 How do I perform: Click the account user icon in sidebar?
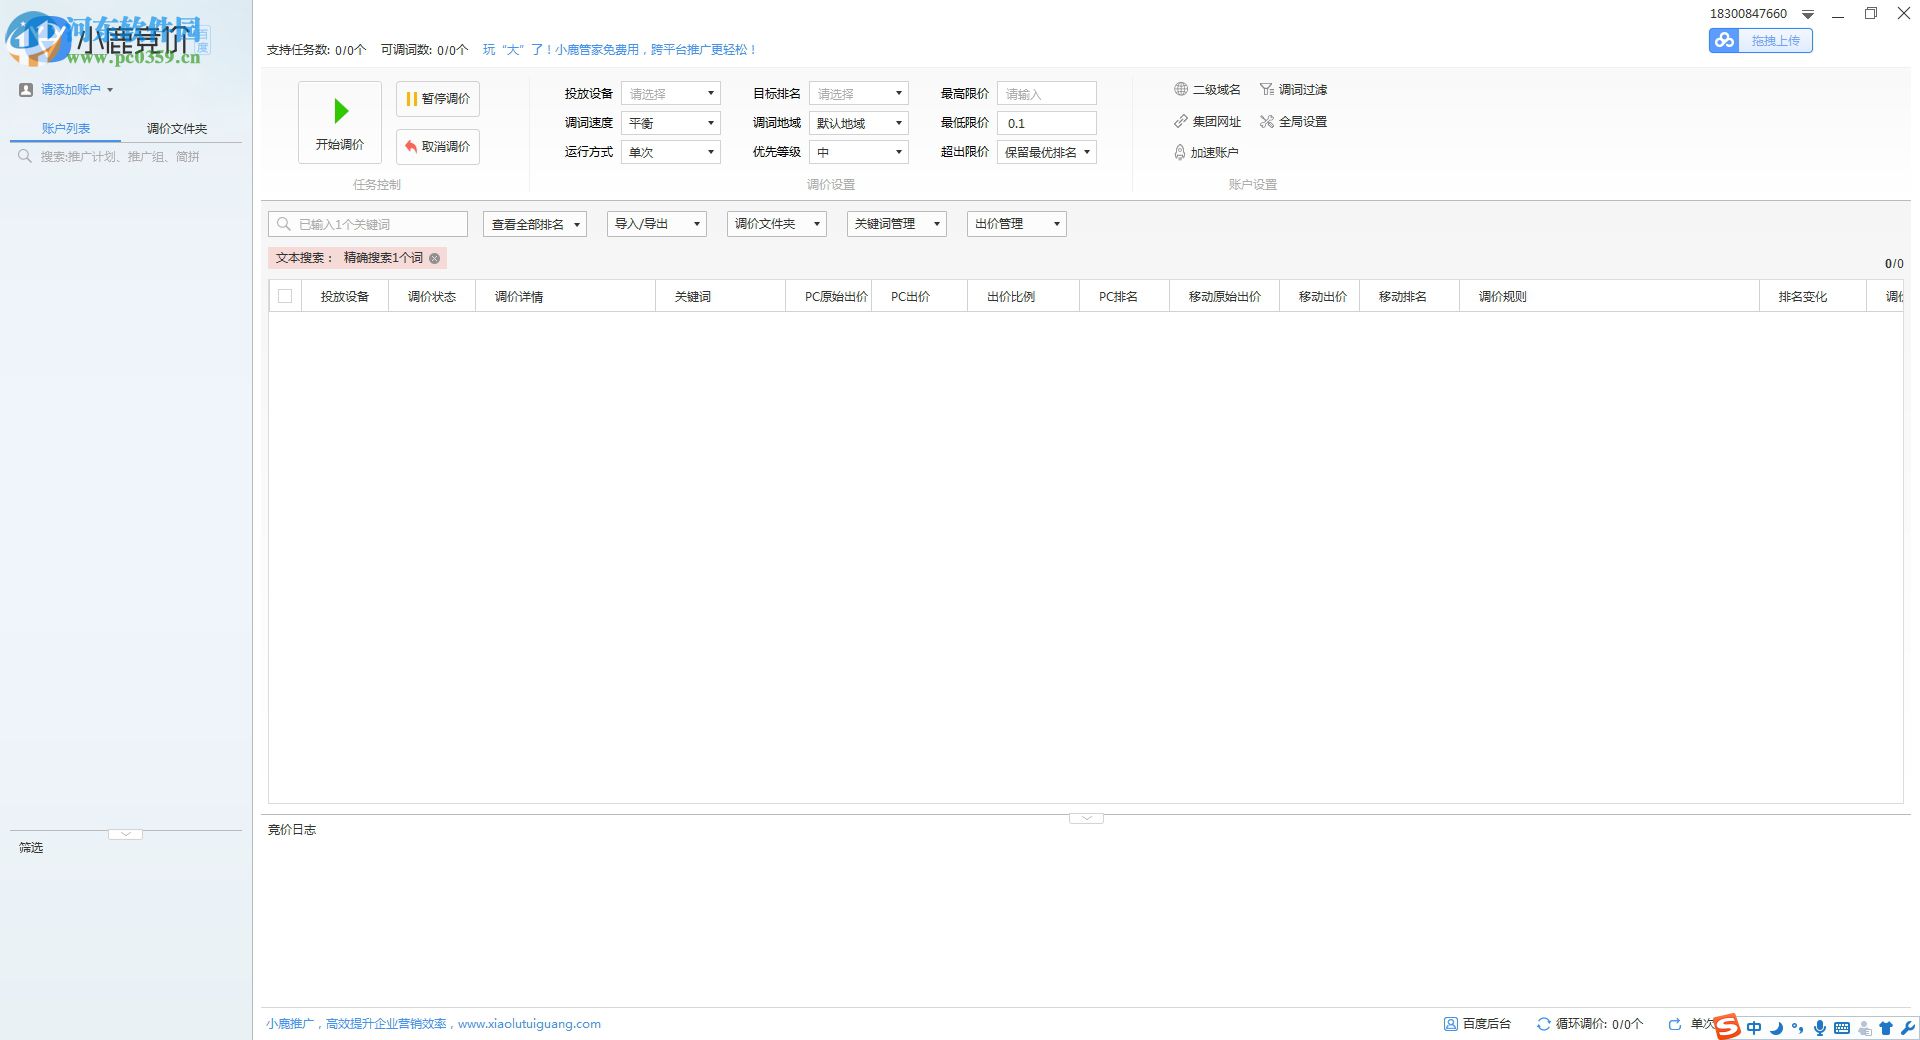26,89
